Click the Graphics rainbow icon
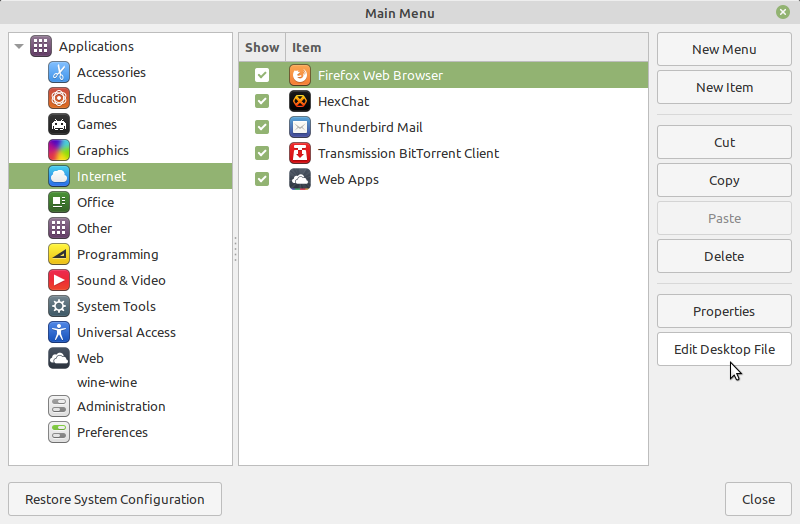800x524 pixels. (x=59, y=151)
